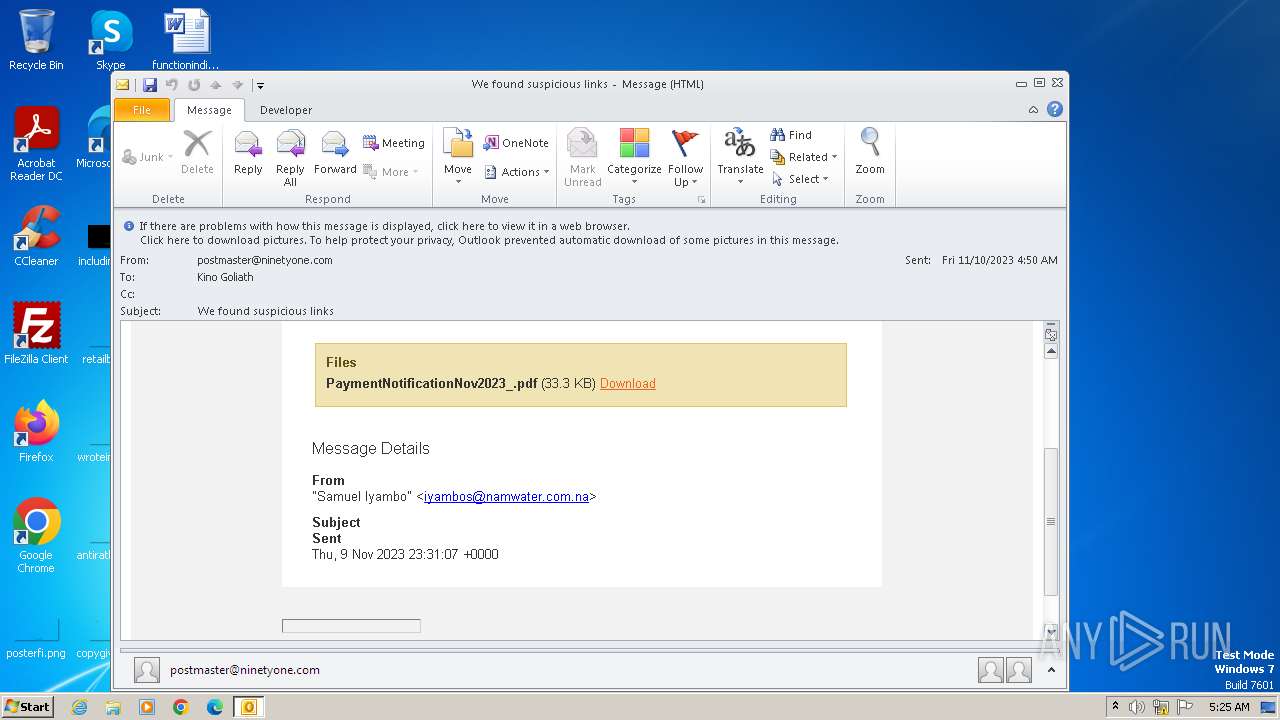
Task: Click contact photo in people pane
Action: [x=147, y=670]
